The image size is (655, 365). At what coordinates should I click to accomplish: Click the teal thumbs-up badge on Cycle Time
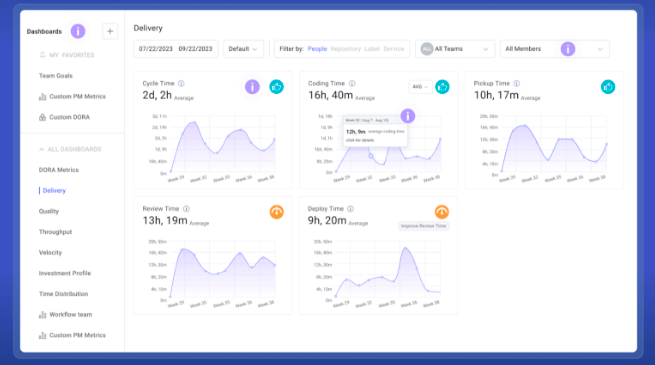tap(277, 87)
